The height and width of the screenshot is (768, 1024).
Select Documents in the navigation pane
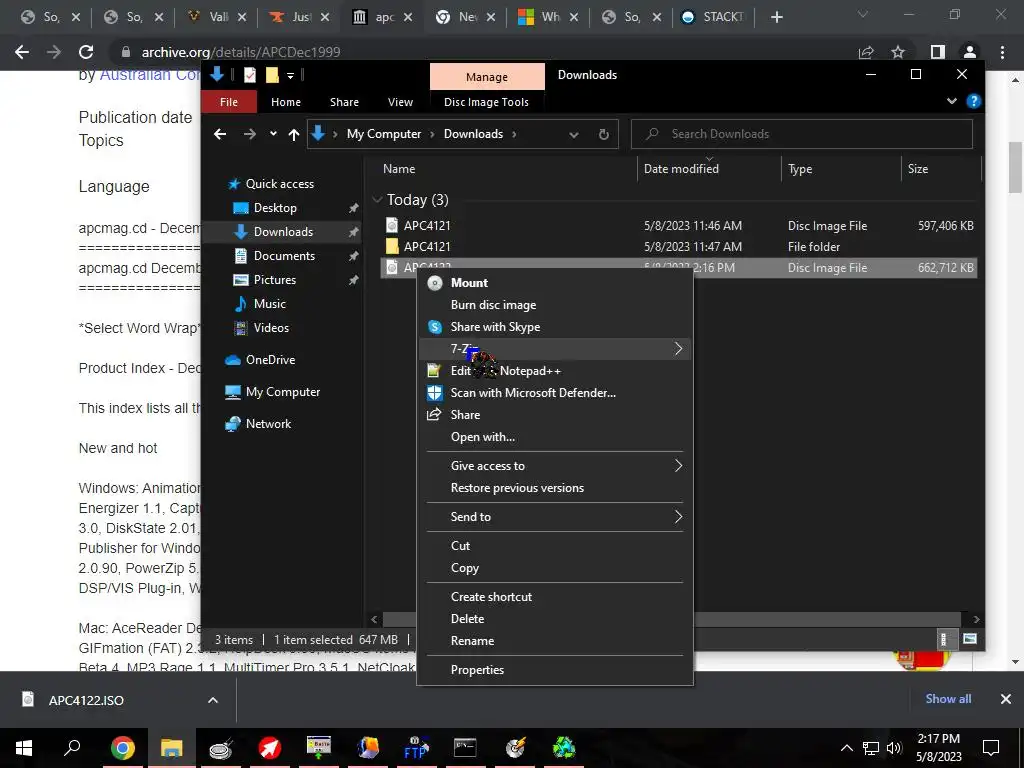coord(284,256)
